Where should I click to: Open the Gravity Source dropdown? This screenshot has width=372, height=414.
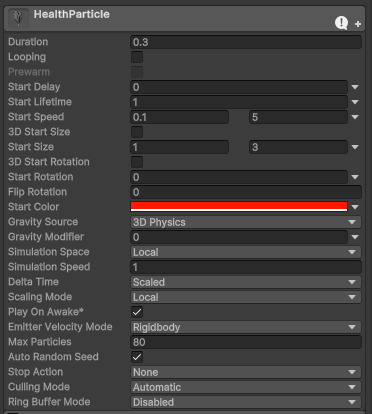pyautogui.click(x=246, y=222)
